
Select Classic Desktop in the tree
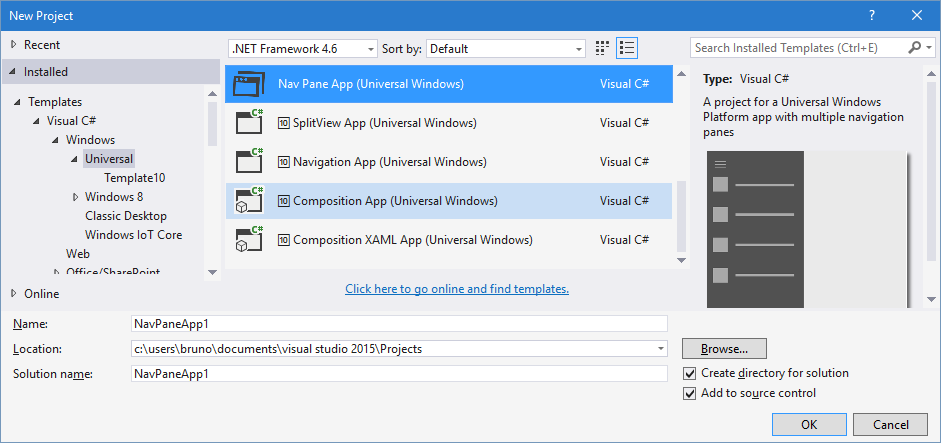(x=126, y=216)
